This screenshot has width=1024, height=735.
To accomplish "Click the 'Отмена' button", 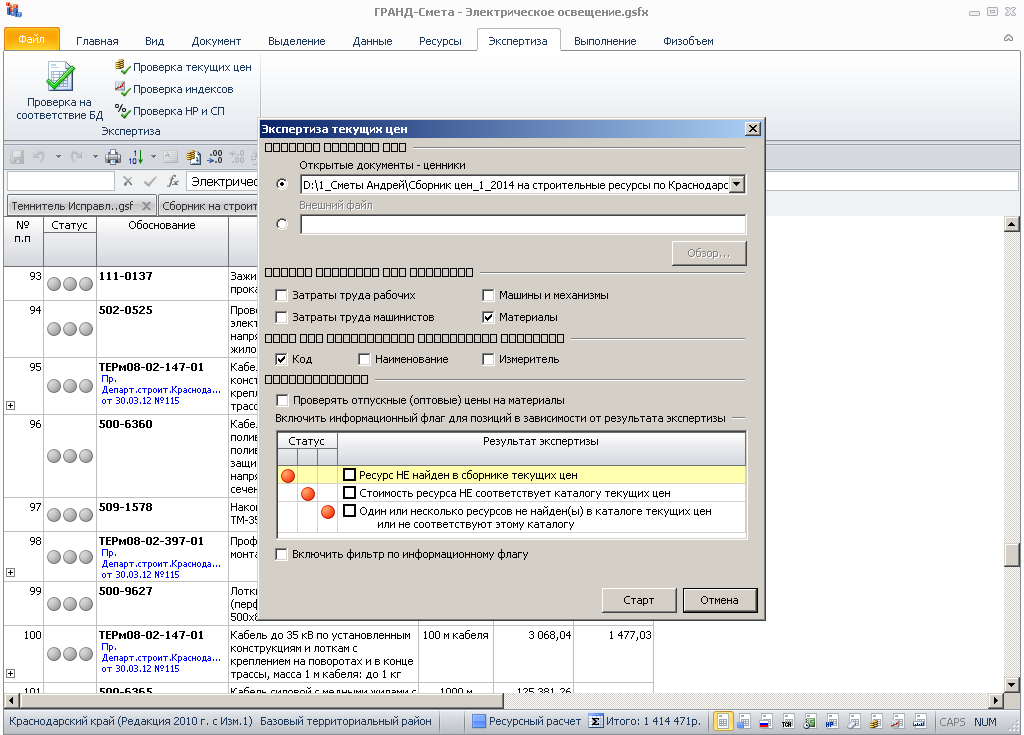I will [x=719, y=600].
